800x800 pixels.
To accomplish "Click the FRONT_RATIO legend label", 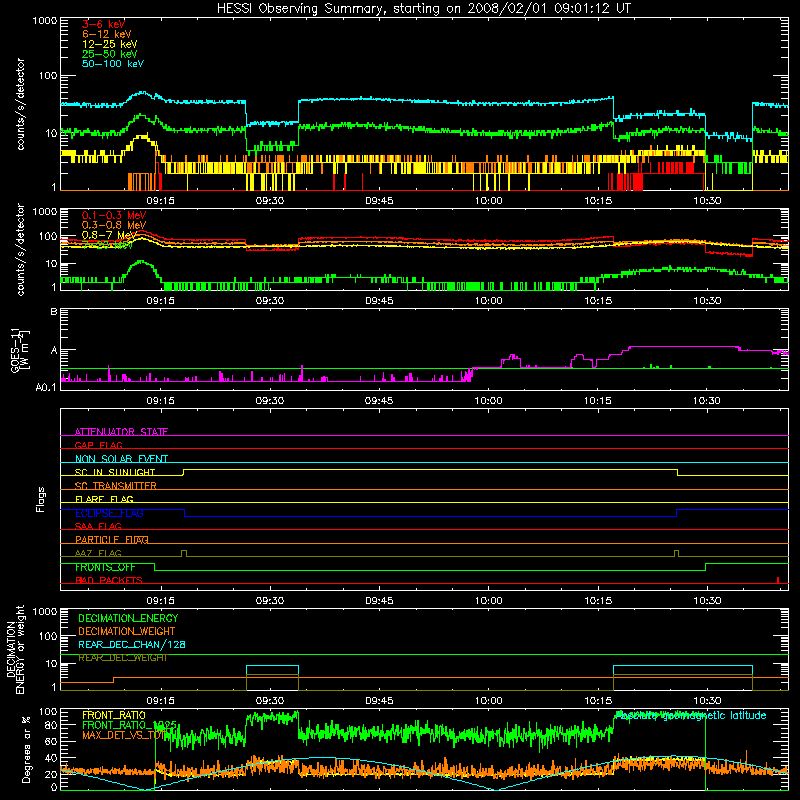I will click(114, 715).
